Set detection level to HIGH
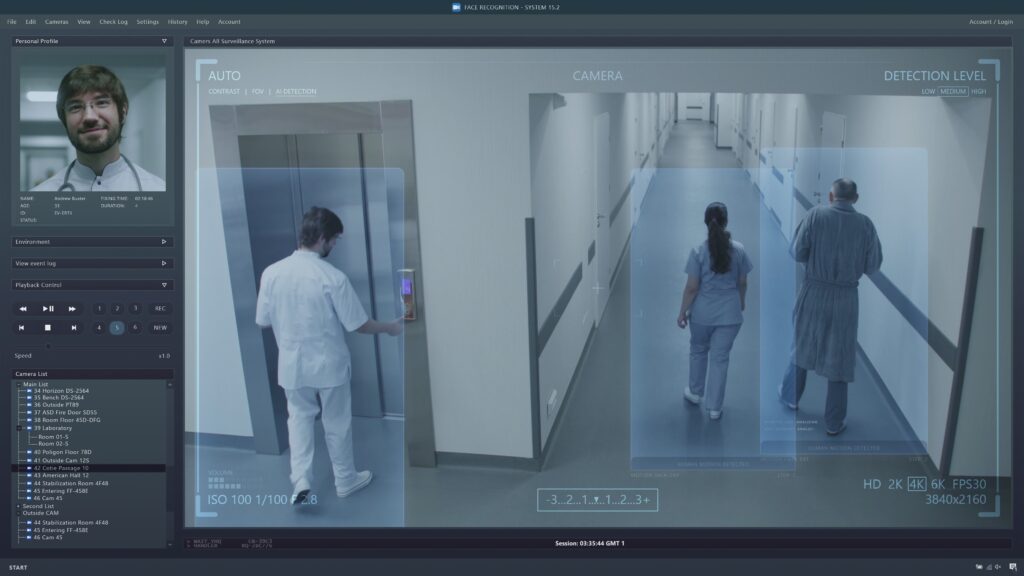Image resolution: width=1024 pixels, height=576 pixels. (x=981, y=89)
